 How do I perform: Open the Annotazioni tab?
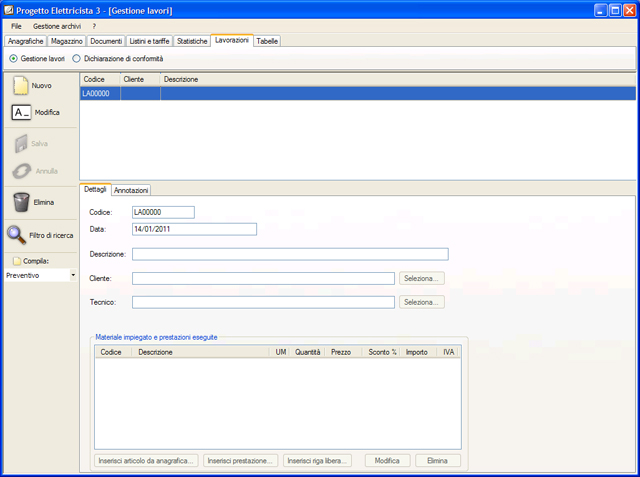pos(131,190)
